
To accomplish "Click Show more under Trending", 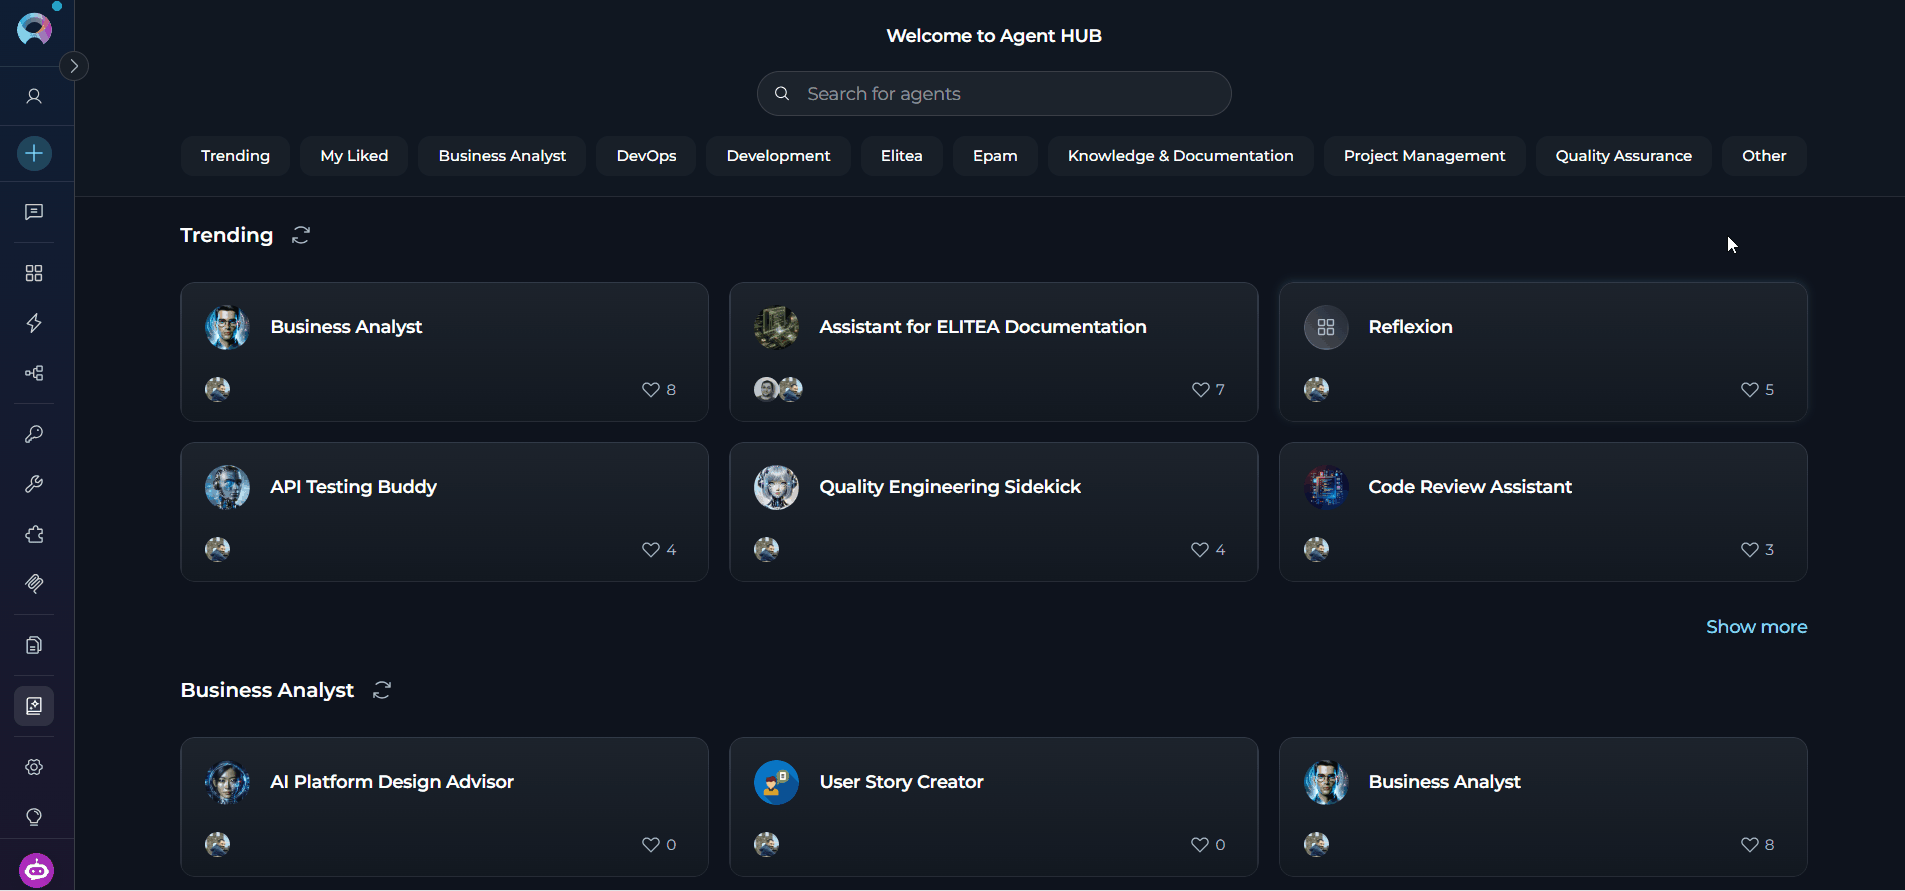I will tap(1756, 627).
